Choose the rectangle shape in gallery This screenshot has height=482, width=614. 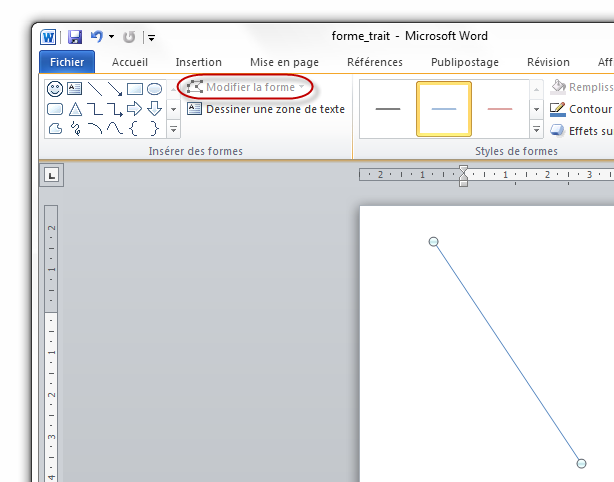click(135, 89)
